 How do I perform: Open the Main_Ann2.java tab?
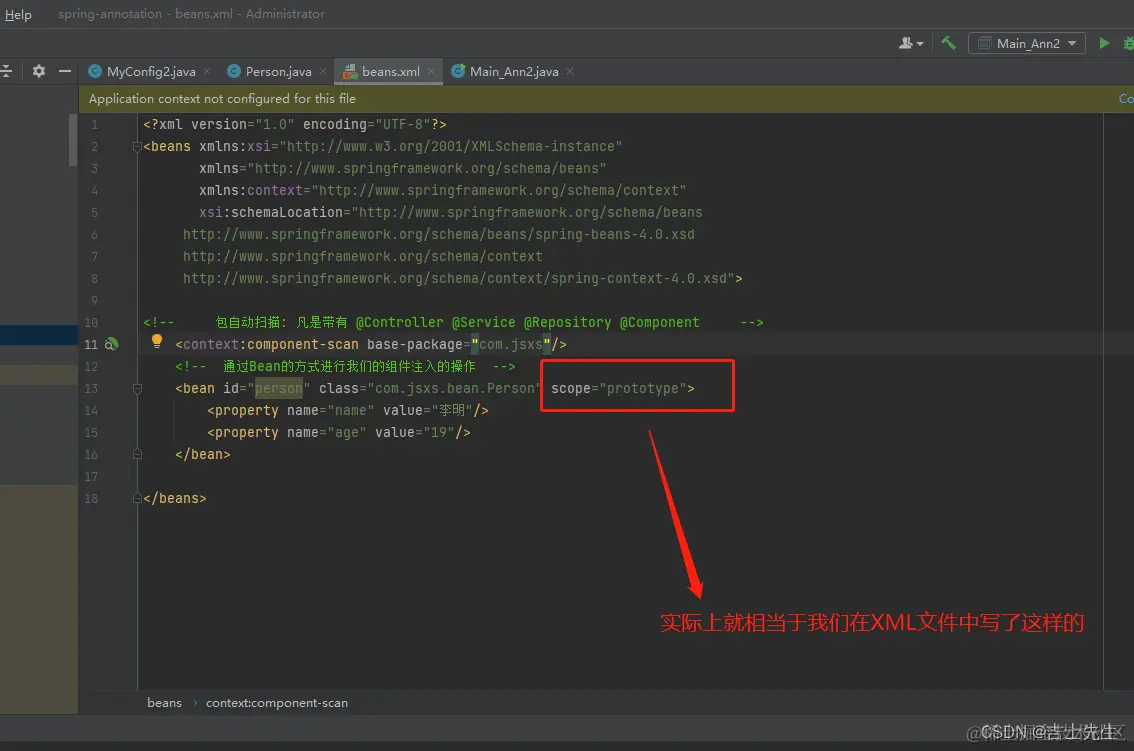click(513, 72)
